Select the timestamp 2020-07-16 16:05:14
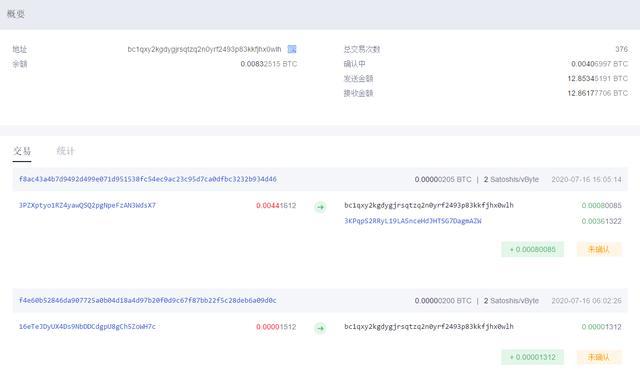The height and width of the screenshot is (378, 640). [x=587, y=179]
